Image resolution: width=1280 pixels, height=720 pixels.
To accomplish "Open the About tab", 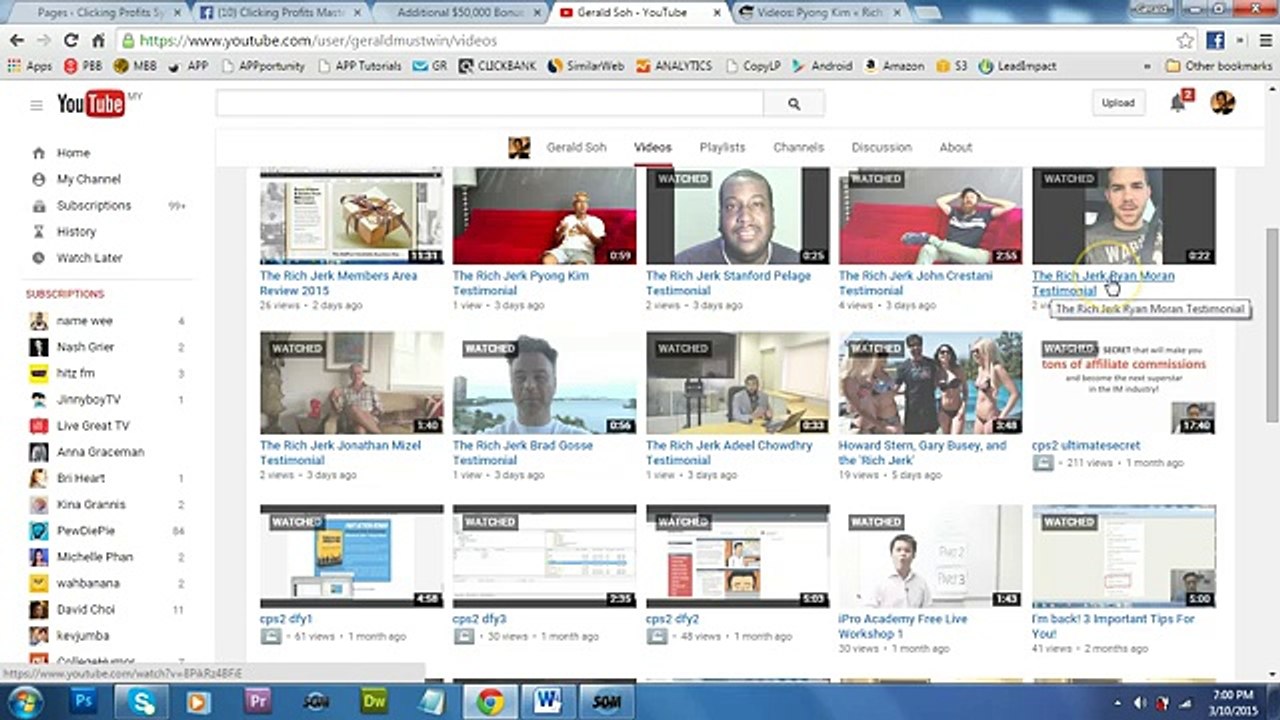I will [x=955, y=147].
